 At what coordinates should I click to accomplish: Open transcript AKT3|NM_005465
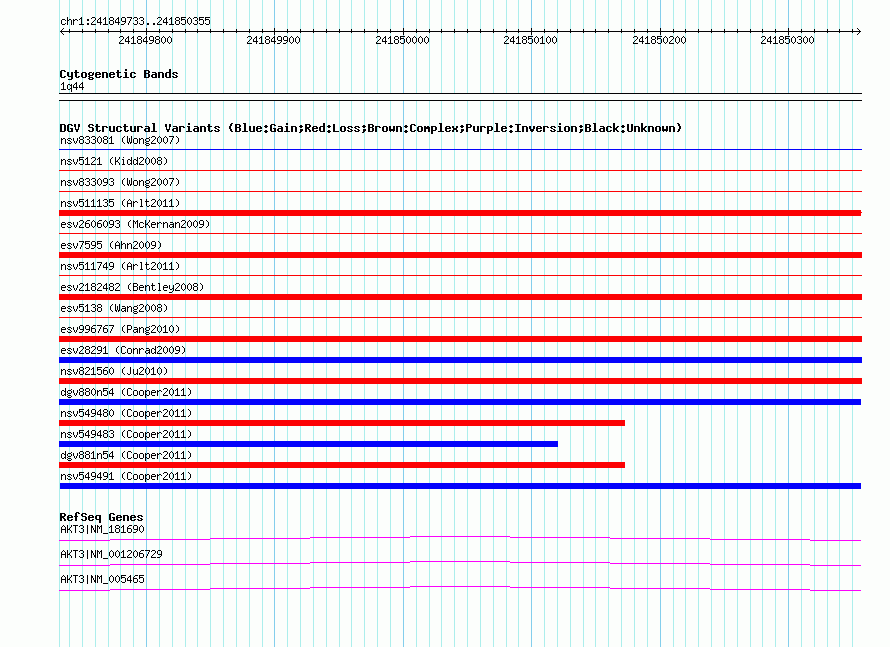coord(102,579)
